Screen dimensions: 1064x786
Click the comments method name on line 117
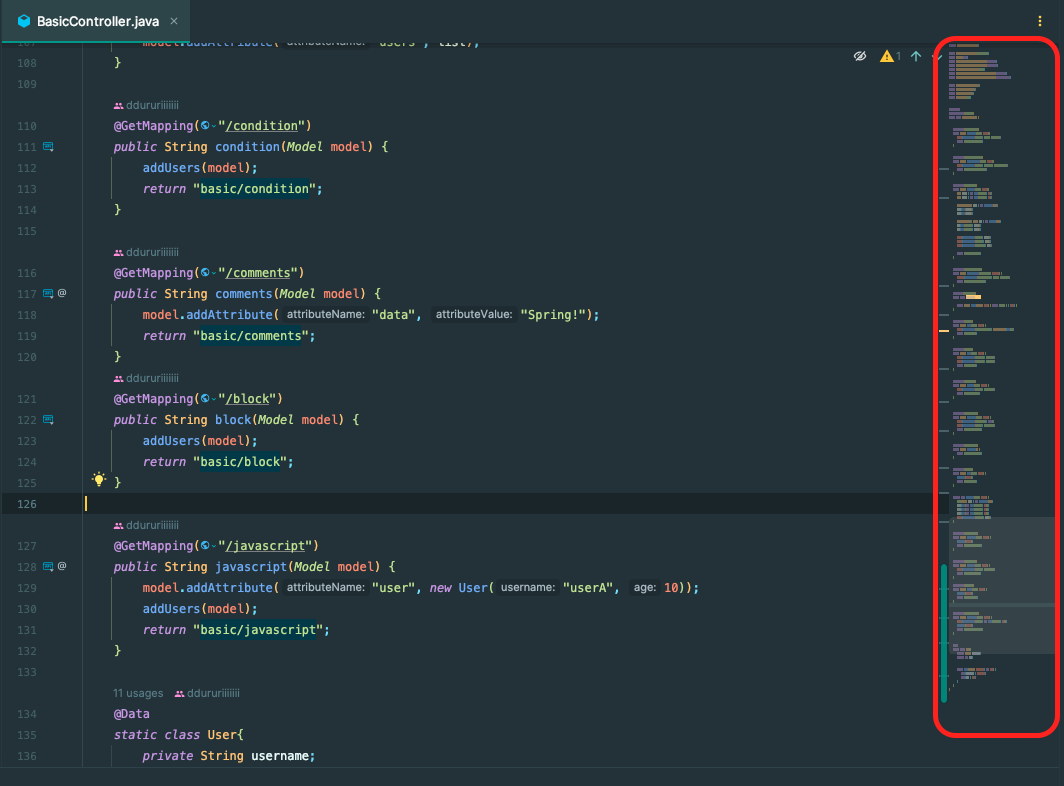pyautogui.click(x=244, y=294)
